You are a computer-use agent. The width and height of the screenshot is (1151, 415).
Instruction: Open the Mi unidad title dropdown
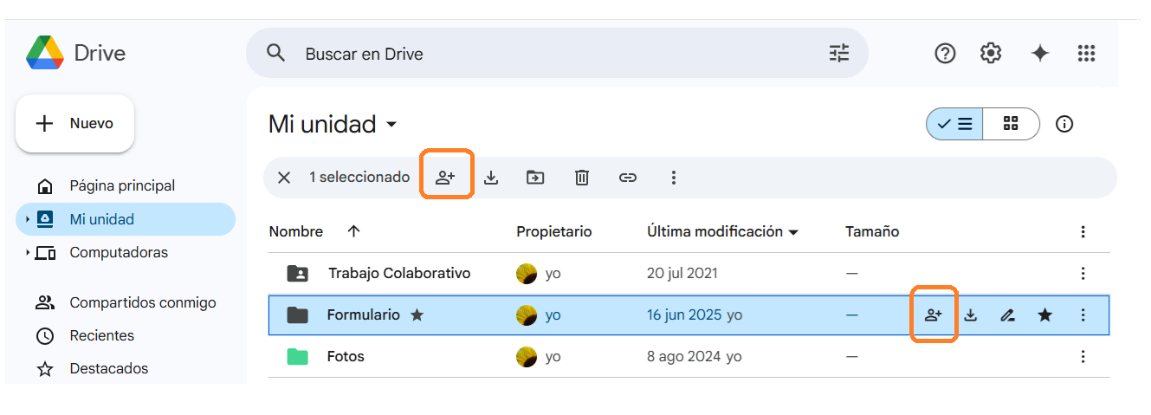[391, 125]
